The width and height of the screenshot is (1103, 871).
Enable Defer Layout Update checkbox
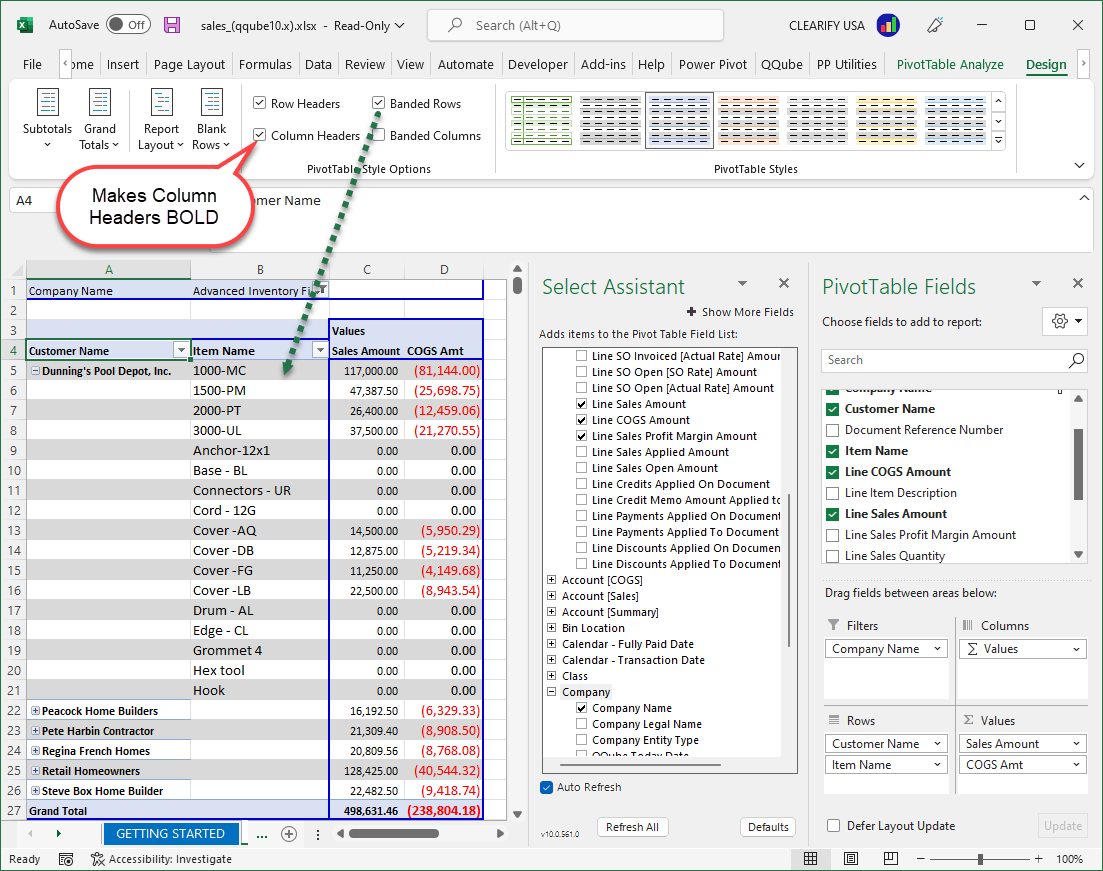pyautogui.click(x=834, y=826)
